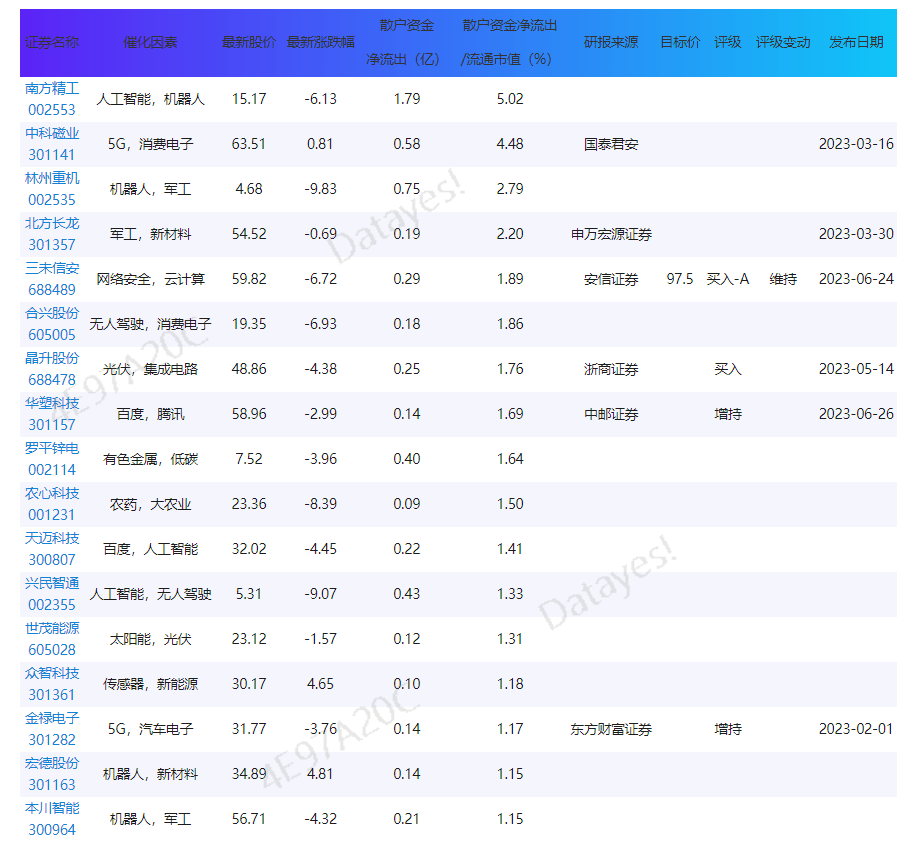Click the outflow ratio 5.02 cell
This screenshot has height=841, width=916.
[510, 99]
